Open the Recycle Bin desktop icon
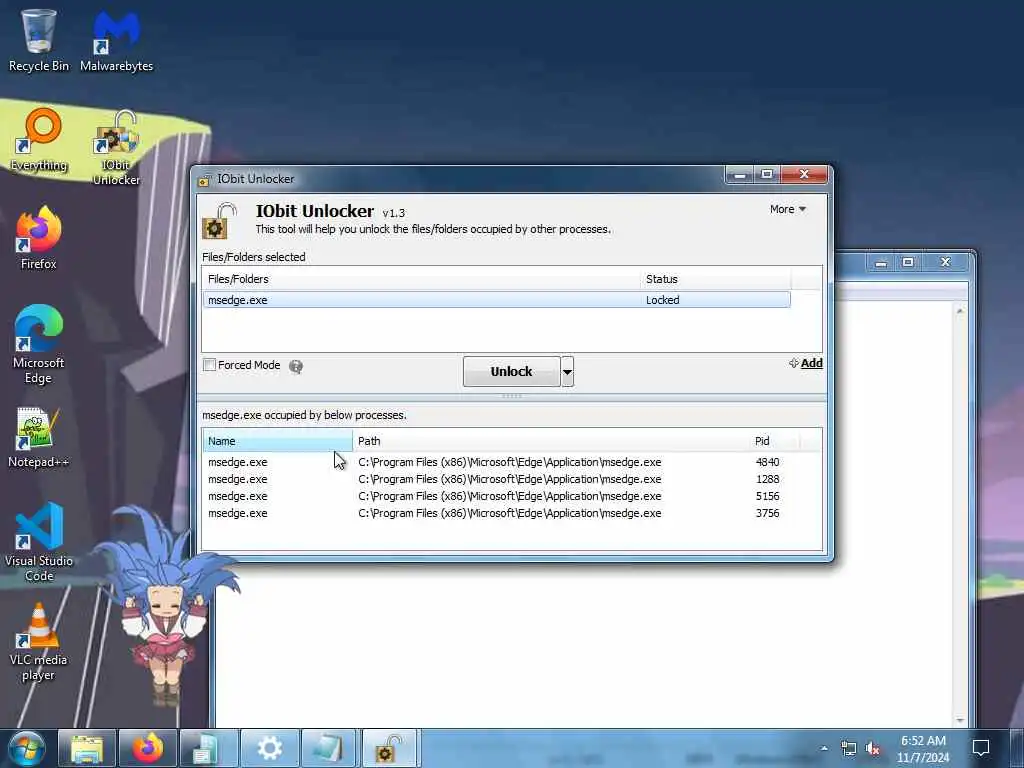The height and width of the screenshot is (768, 1024). coord(39,40)
